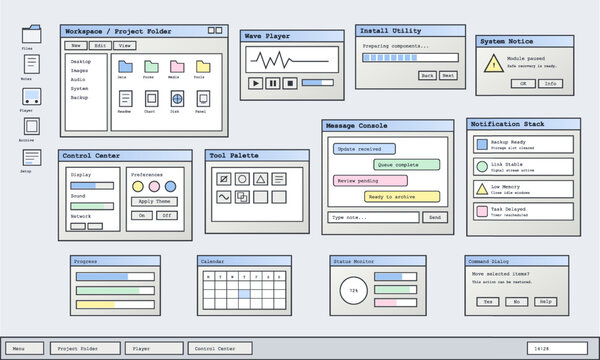
Task: Adjust the Sound slider in Control Center
Action: 92,206
